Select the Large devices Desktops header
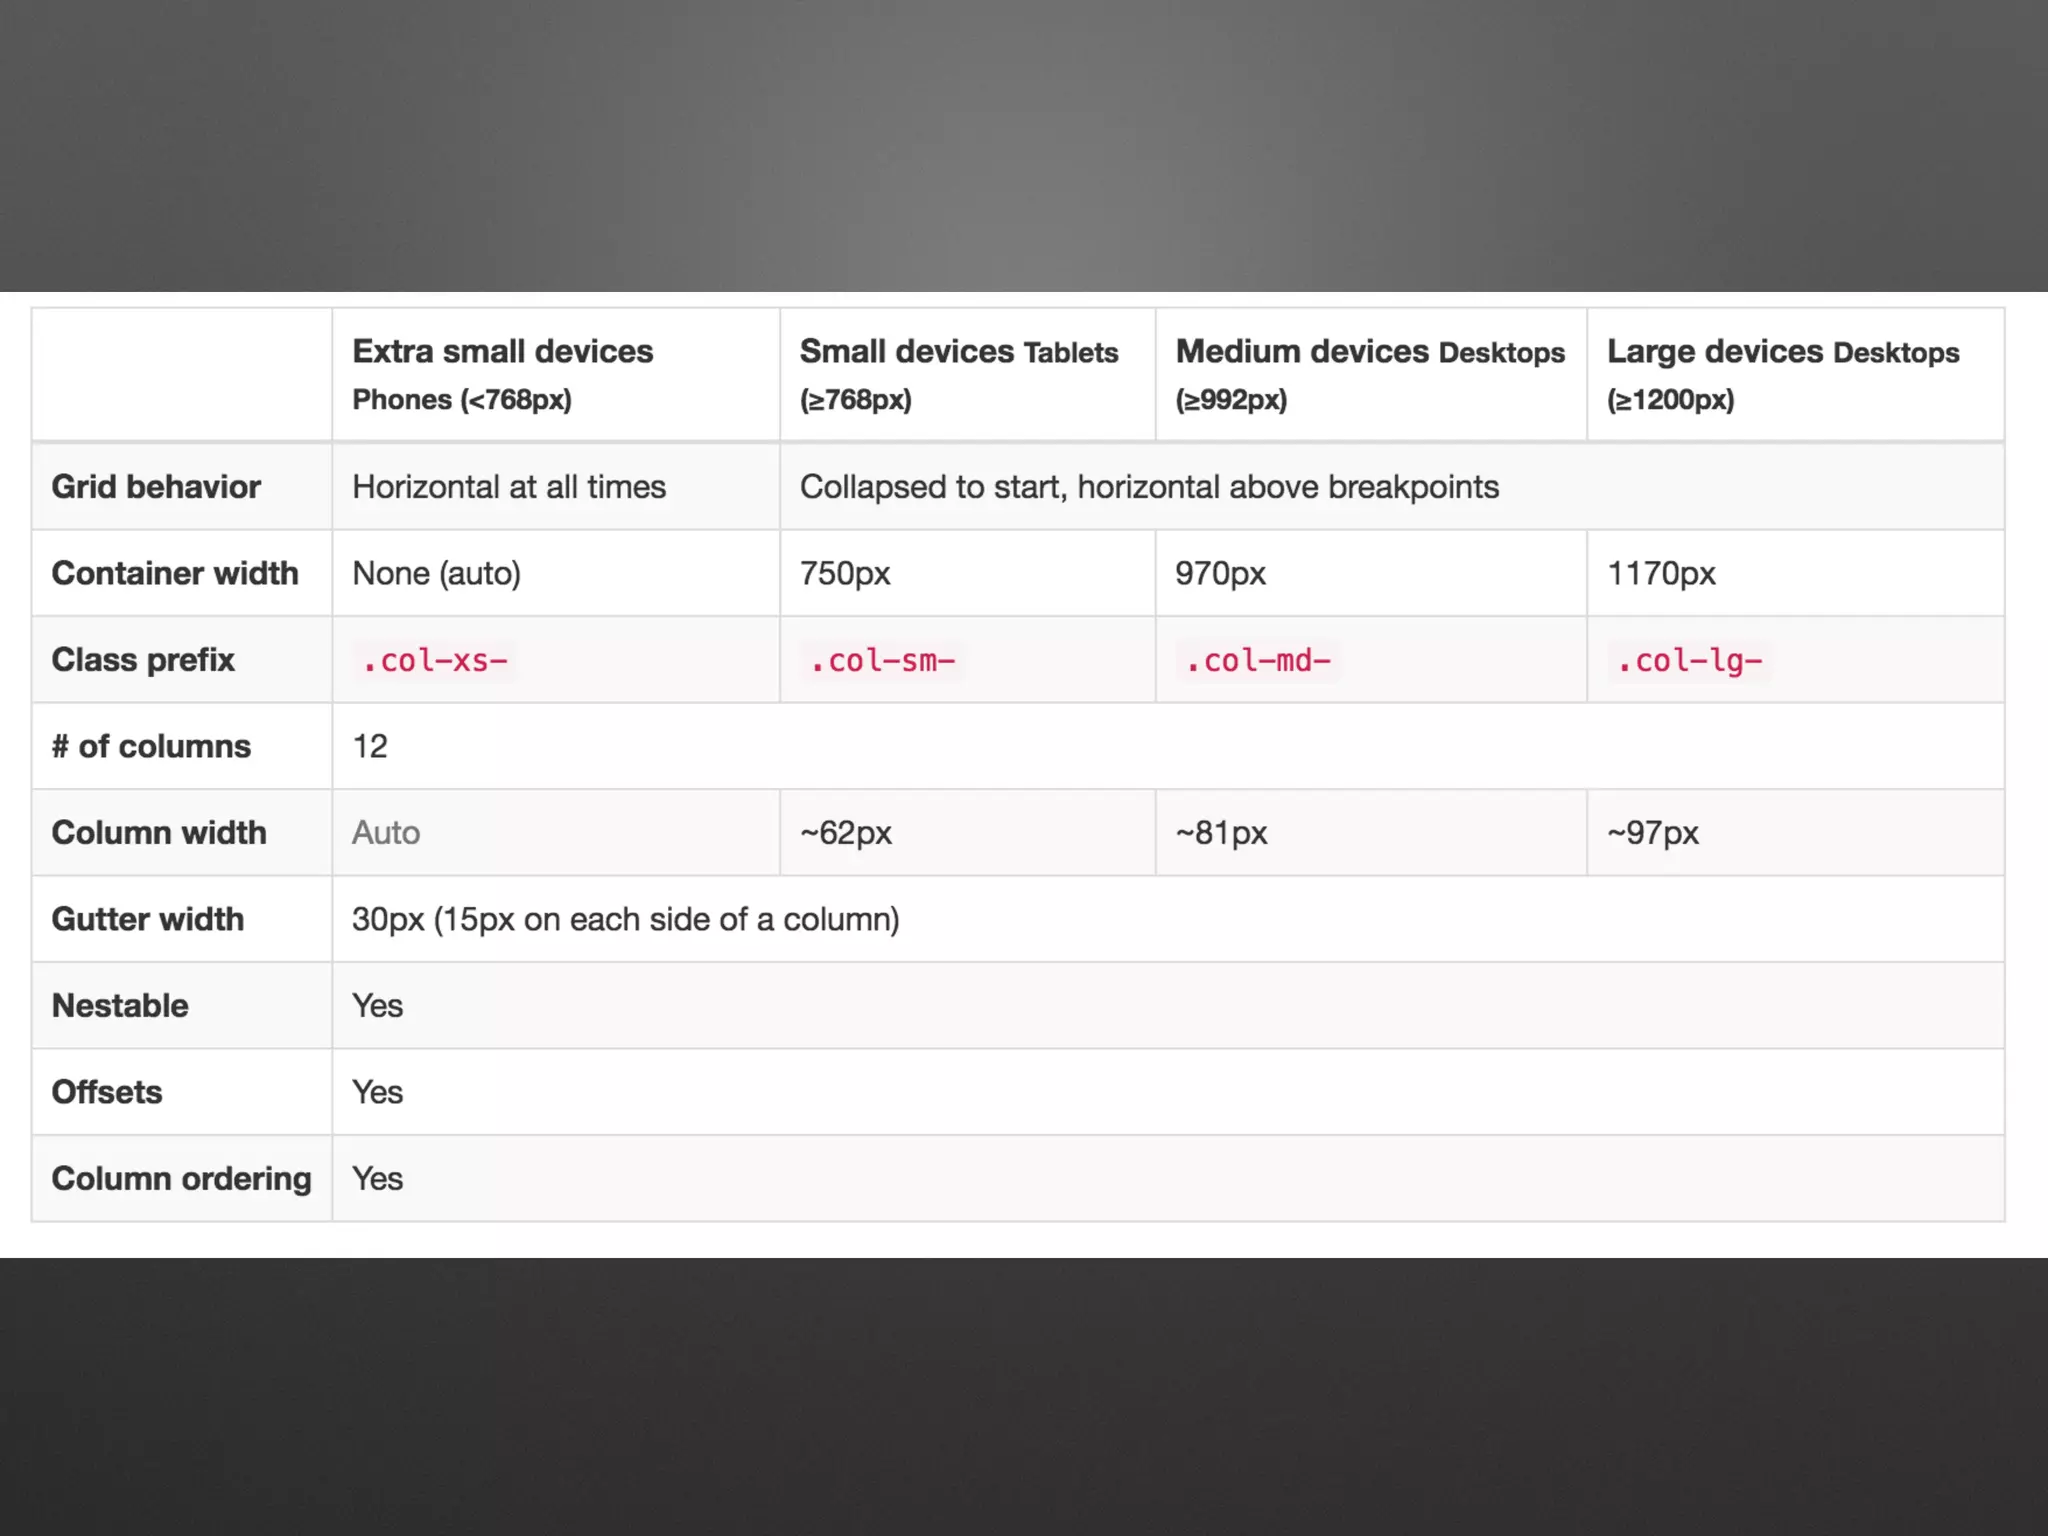This screenshot has width=2048, height=1536. (x=1782, y=352)
